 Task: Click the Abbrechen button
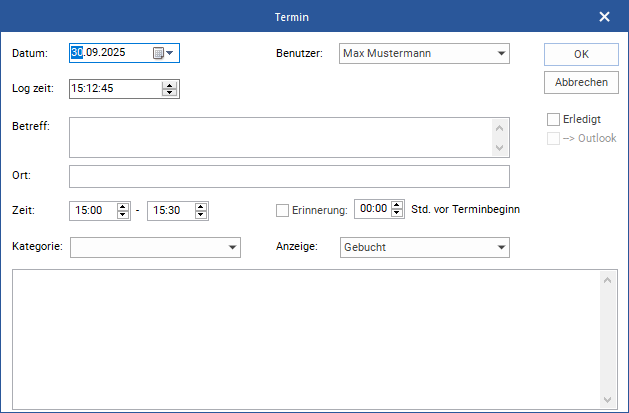click(581, 82)
